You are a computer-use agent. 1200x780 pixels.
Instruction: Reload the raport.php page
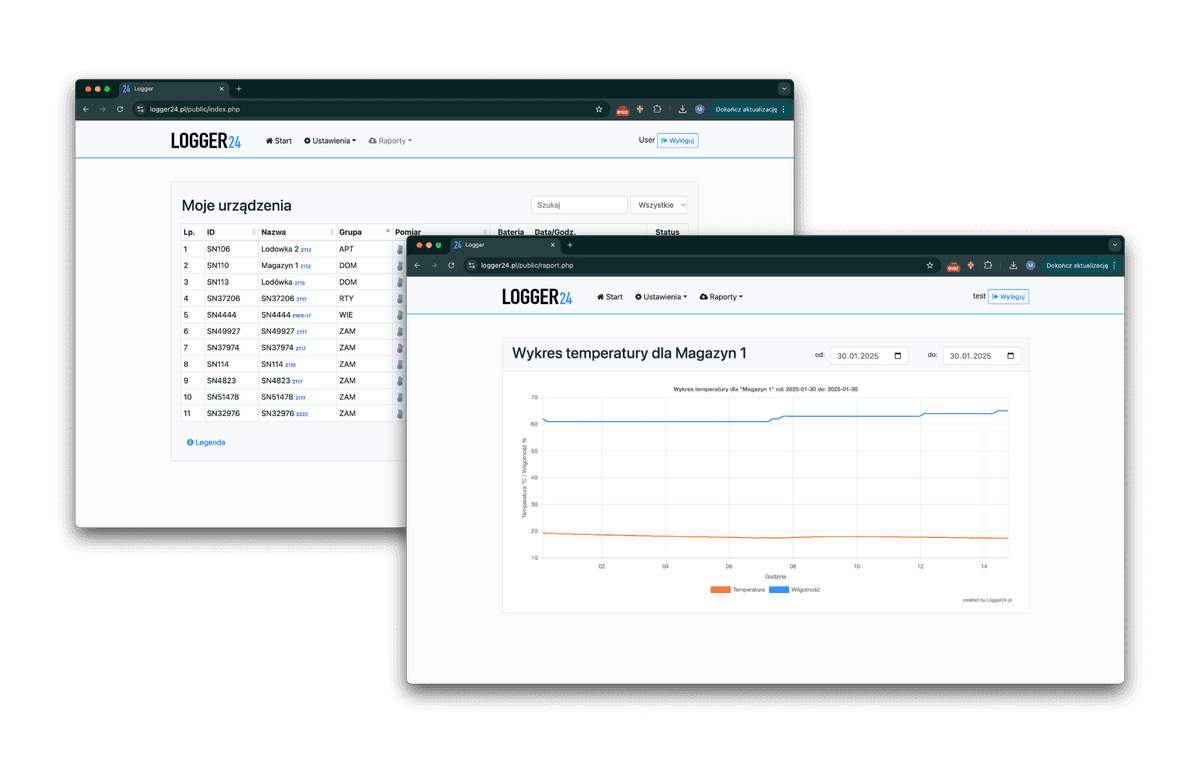pyautogui.click(x=451, y=265)
